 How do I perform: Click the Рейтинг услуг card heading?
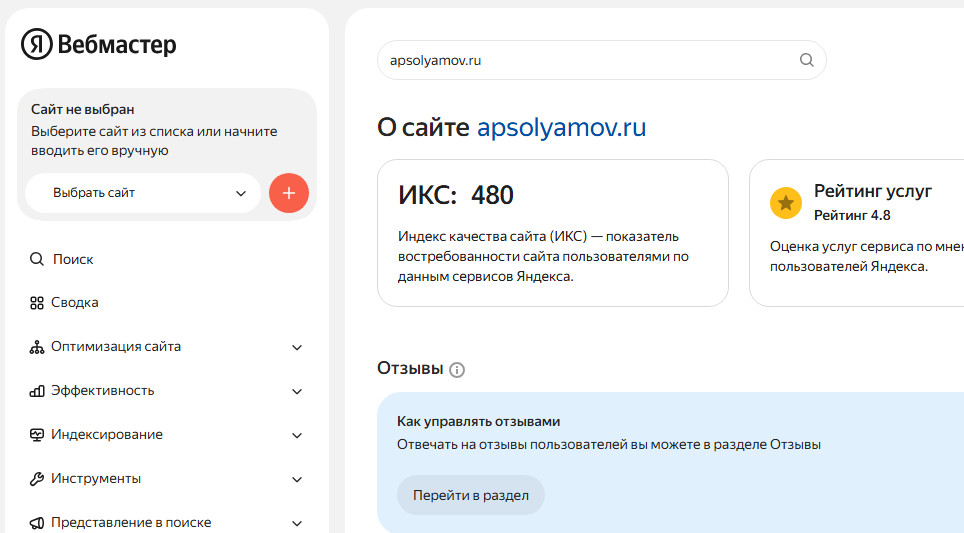[873, 191]
